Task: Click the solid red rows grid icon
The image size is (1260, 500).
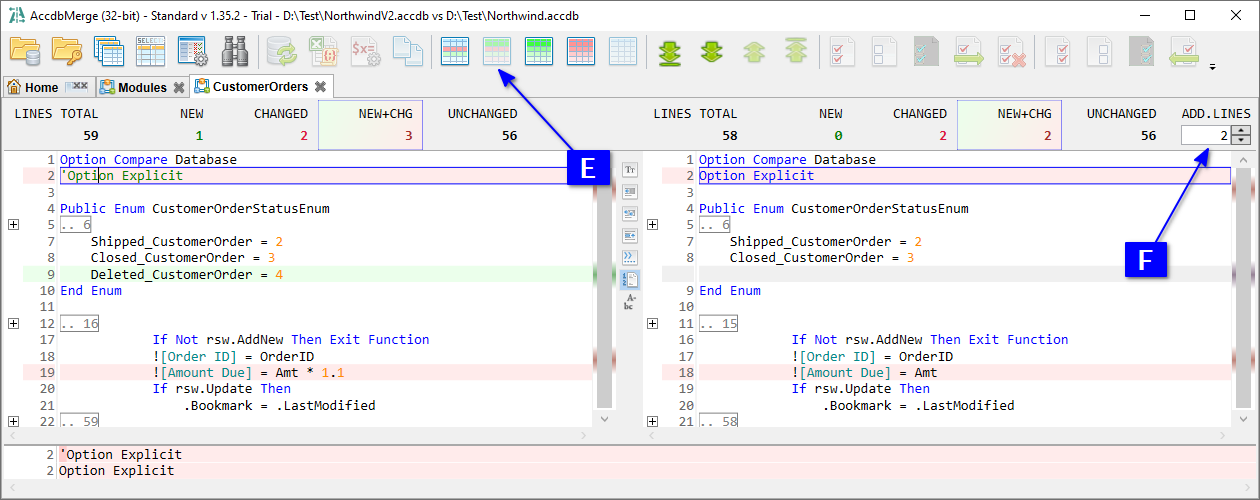Action: [x=581, y=51]
